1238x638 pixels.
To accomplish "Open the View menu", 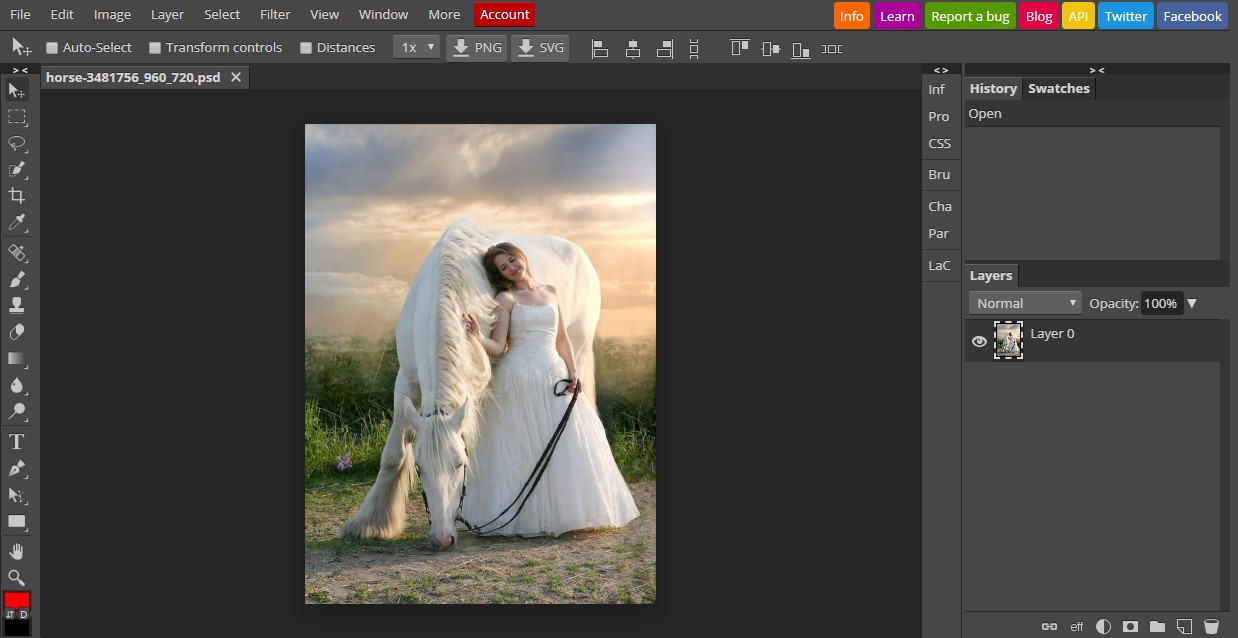I will (324, 14).
